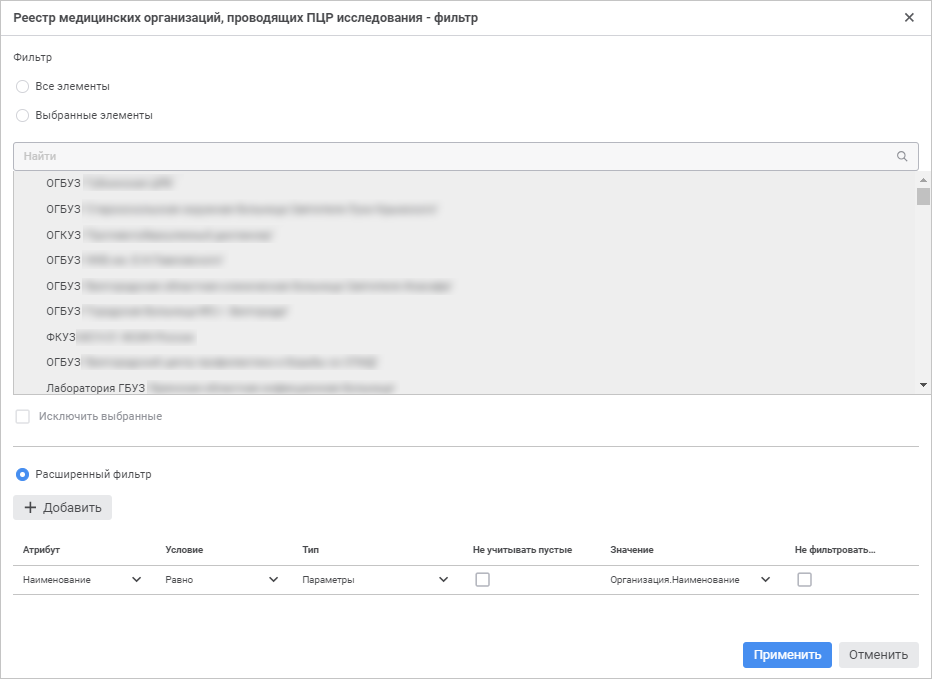Click the "Отменить" button
The width and height of the screenshot is (932, 679).
point(878,655)
